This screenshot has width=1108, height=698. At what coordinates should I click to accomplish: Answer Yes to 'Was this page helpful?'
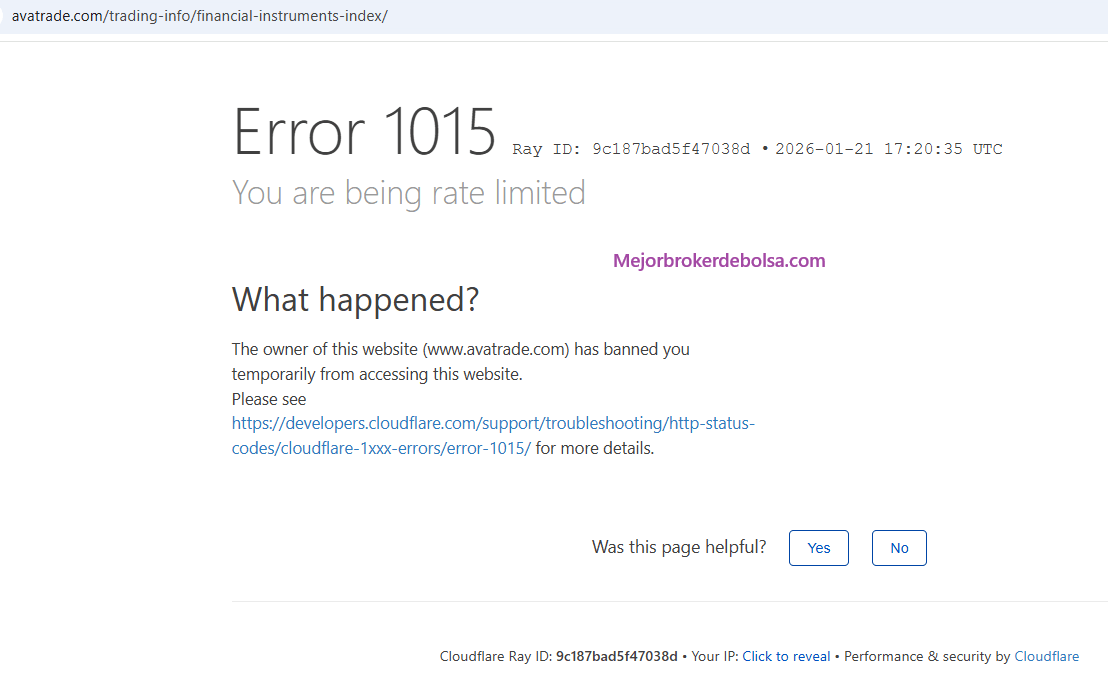818,548
